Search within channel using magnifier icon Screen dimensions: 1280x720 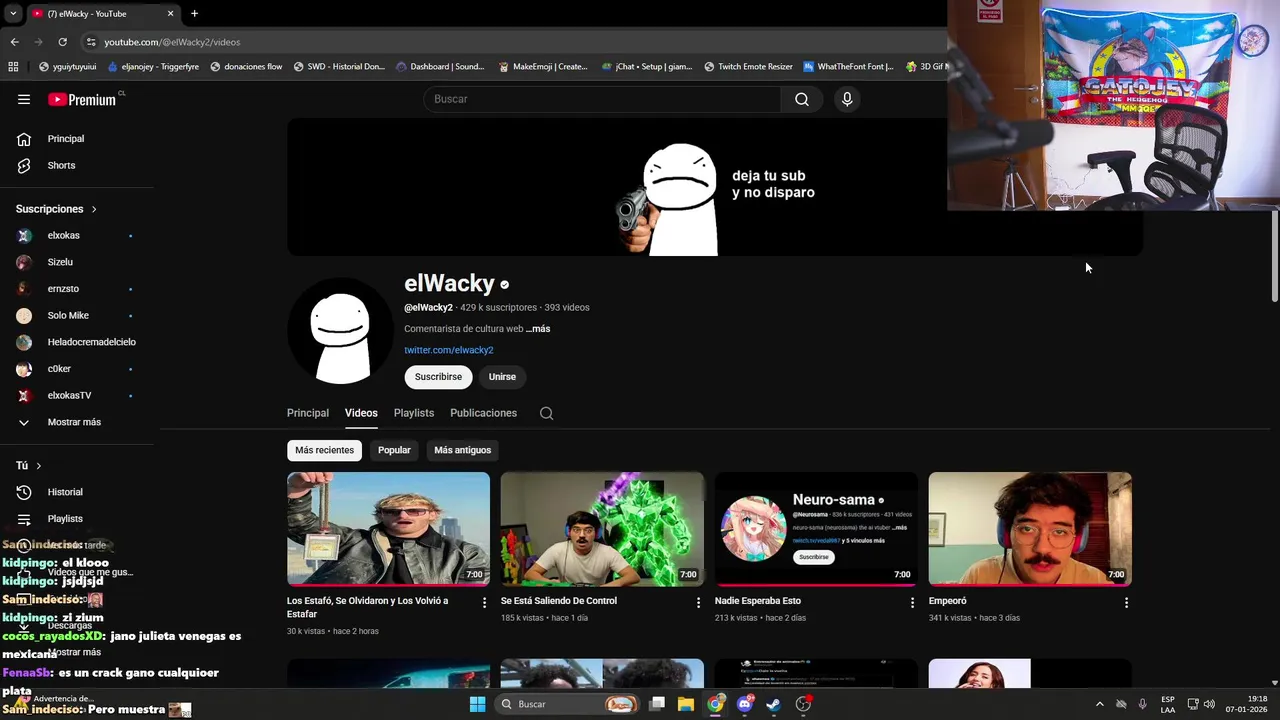[546, 413]
